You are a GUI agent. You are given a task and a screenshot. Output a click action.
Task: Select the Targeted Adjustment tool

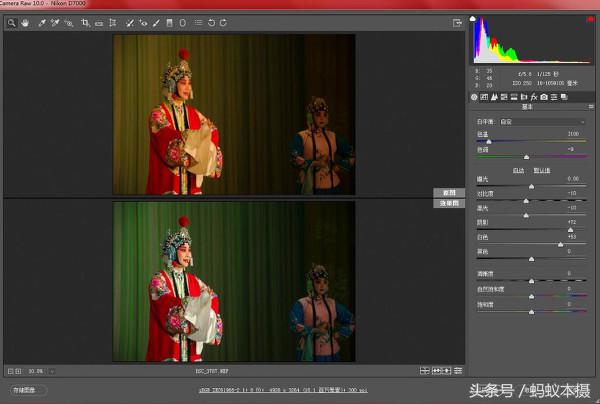[68, 23]
